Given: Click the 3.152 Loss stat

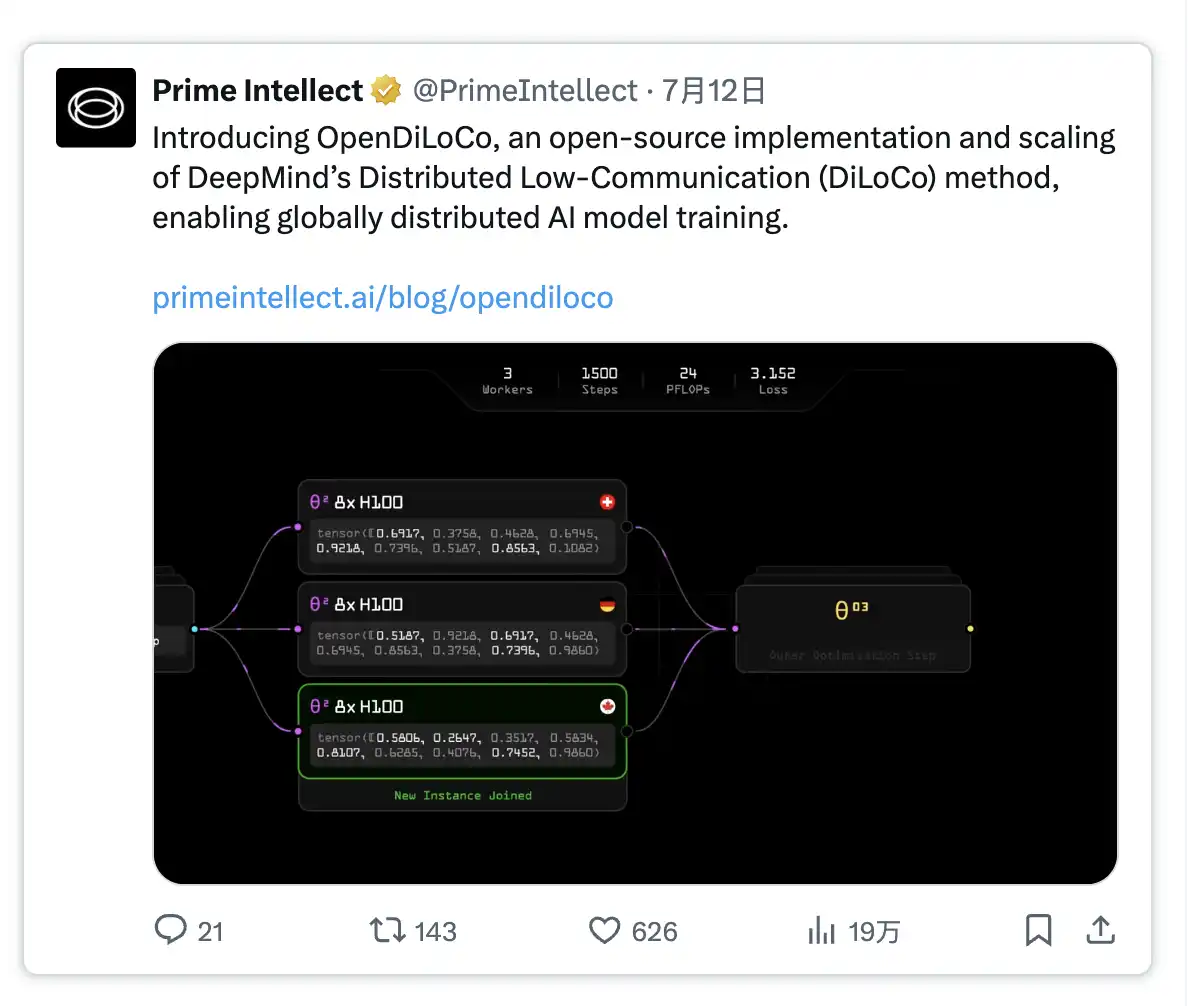Looking at the screenshot, I should [773, 380].
